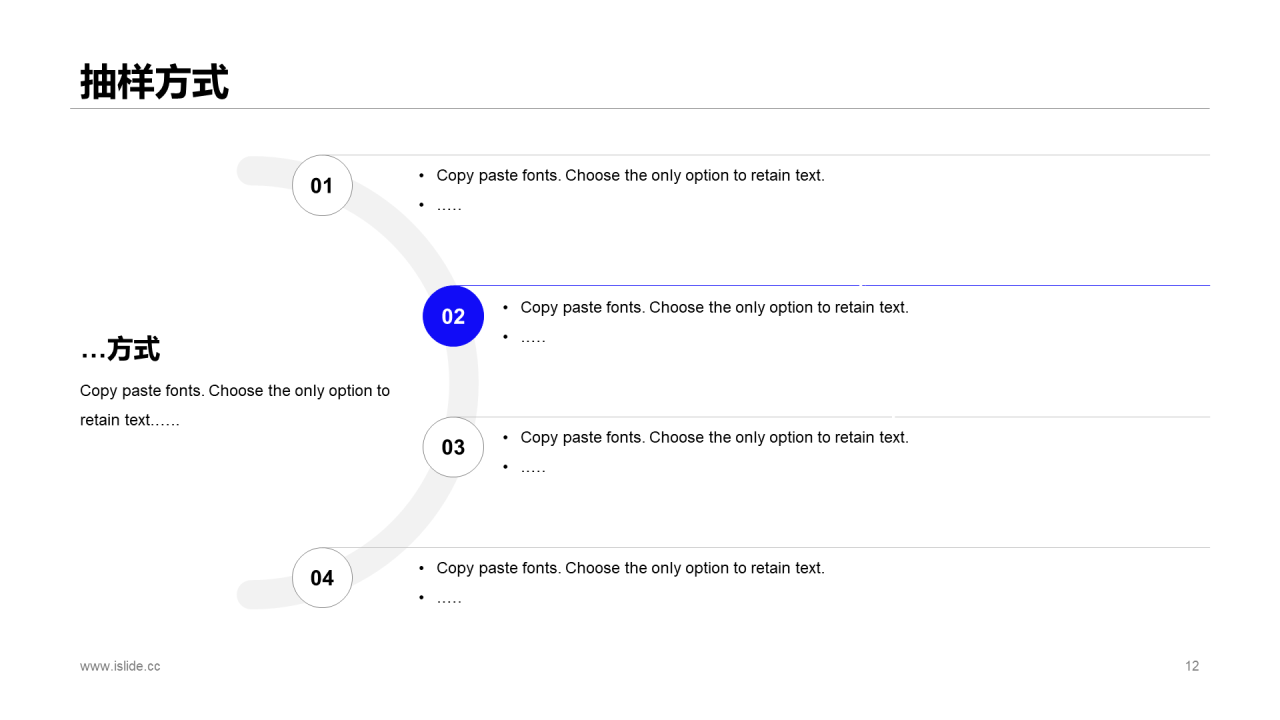Select the first bullet text beside 02
The width and height of the screenshot is (1280, 720).
coord(714,308)
